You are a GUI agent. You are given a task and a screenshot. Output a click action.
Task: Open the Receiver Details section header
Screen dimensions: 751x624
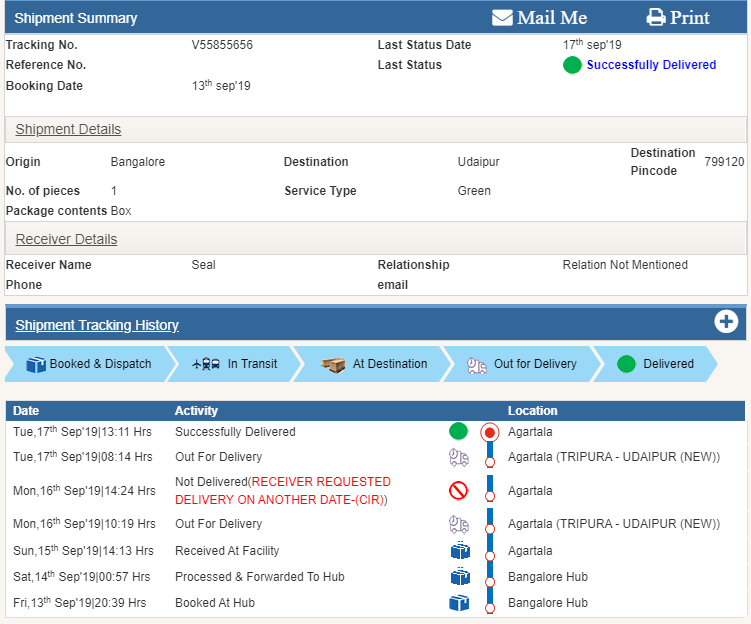coord(66,239)
